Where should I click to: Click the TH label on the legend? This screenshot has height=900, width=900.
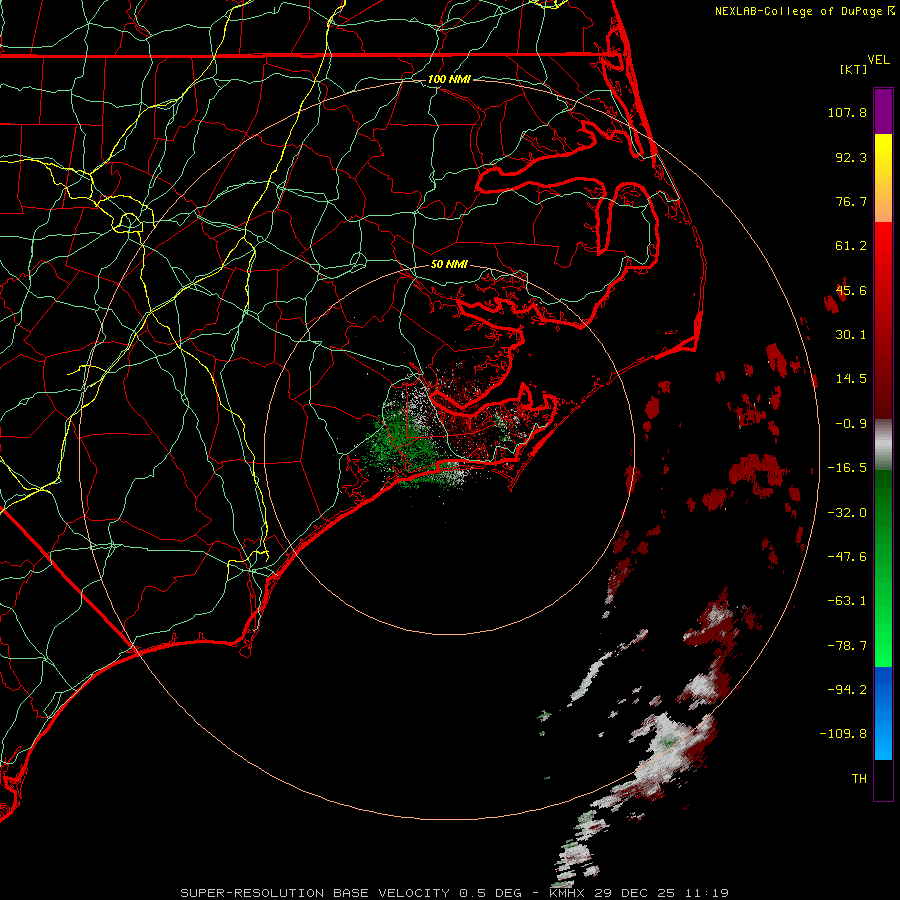point(859,779)
